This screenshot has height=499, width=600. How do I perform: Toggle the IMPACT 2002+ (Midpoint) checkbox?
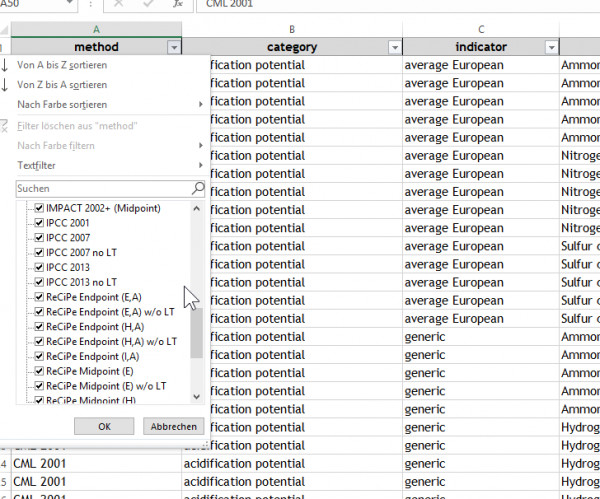tap(39, 208)
